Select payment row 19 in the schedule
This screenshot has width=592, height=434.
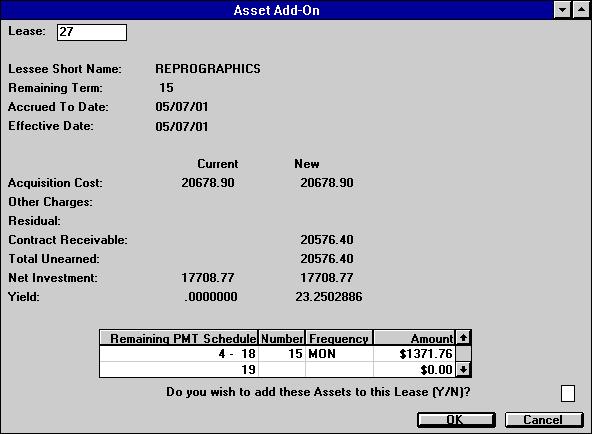click(278, 369)
